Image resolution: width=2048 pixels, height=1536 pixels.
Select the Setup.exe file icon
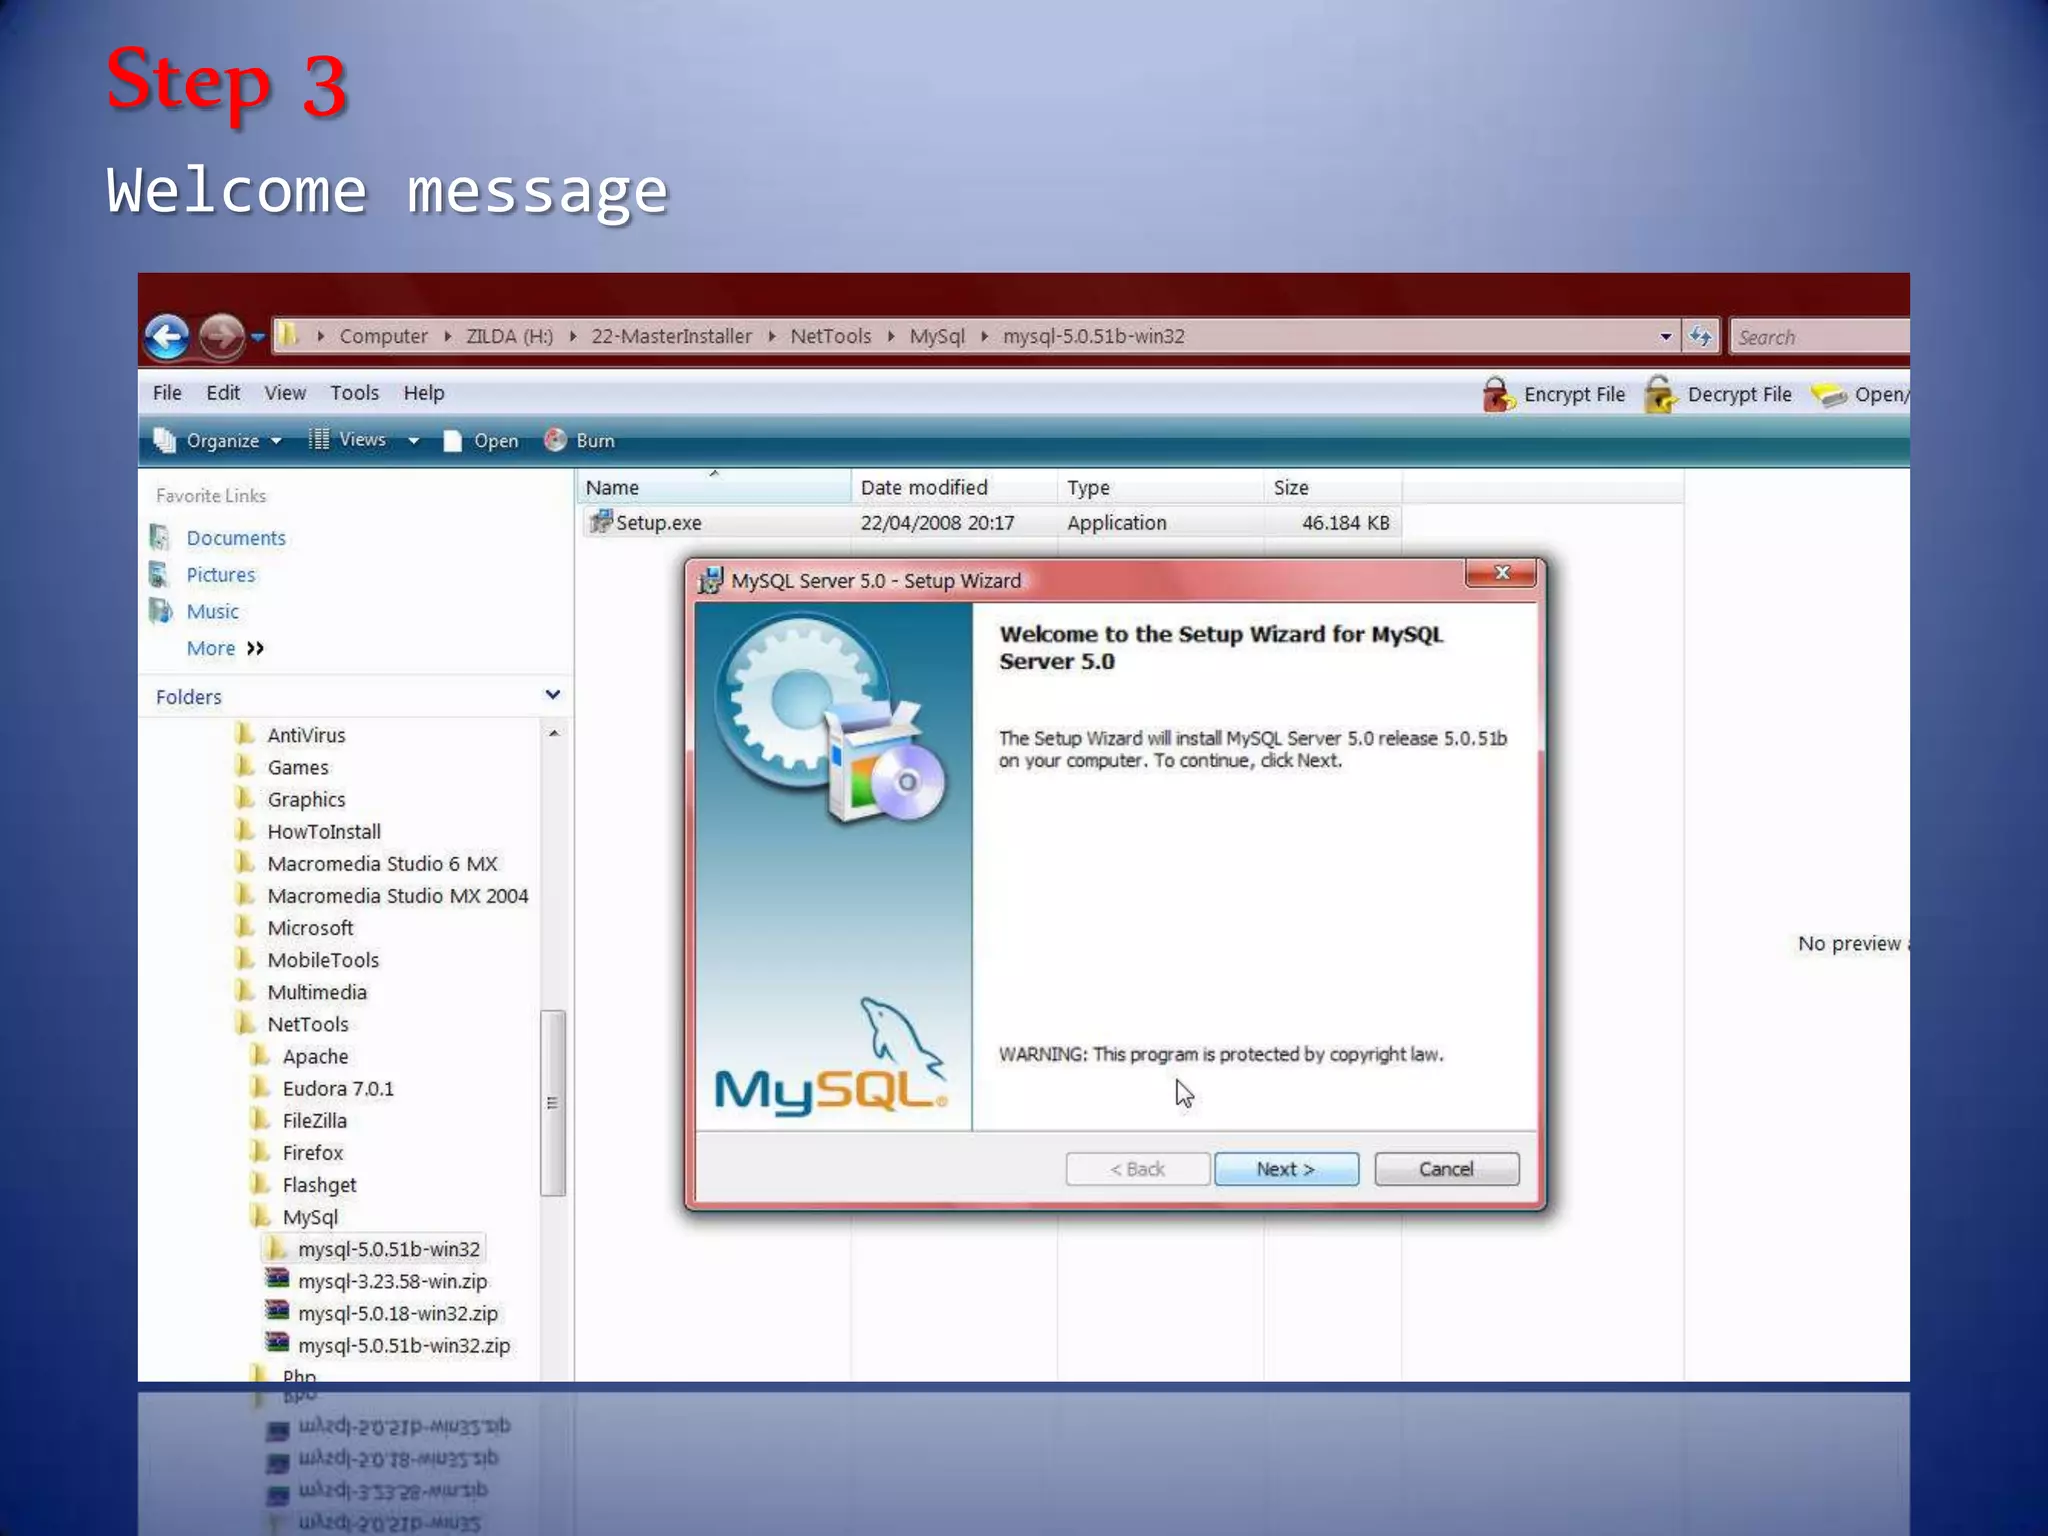coord(601,521)
